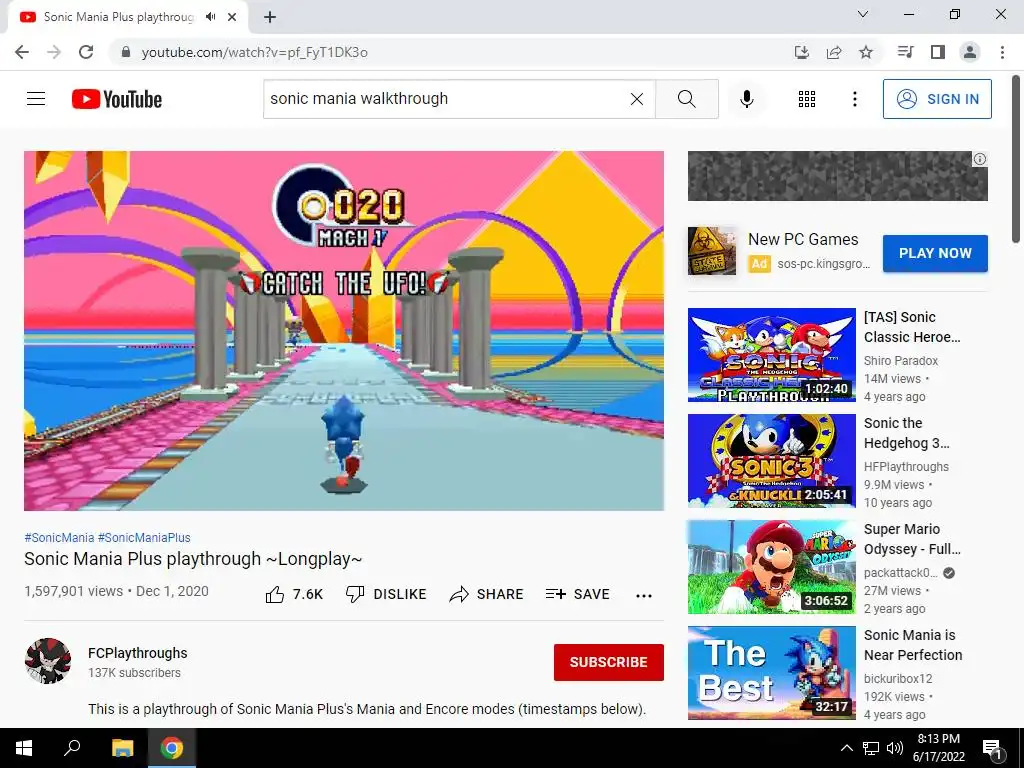Viewport: 1024px width, 768px height.
Task: Open the Windows Start menu
Action: coord(24,748)
